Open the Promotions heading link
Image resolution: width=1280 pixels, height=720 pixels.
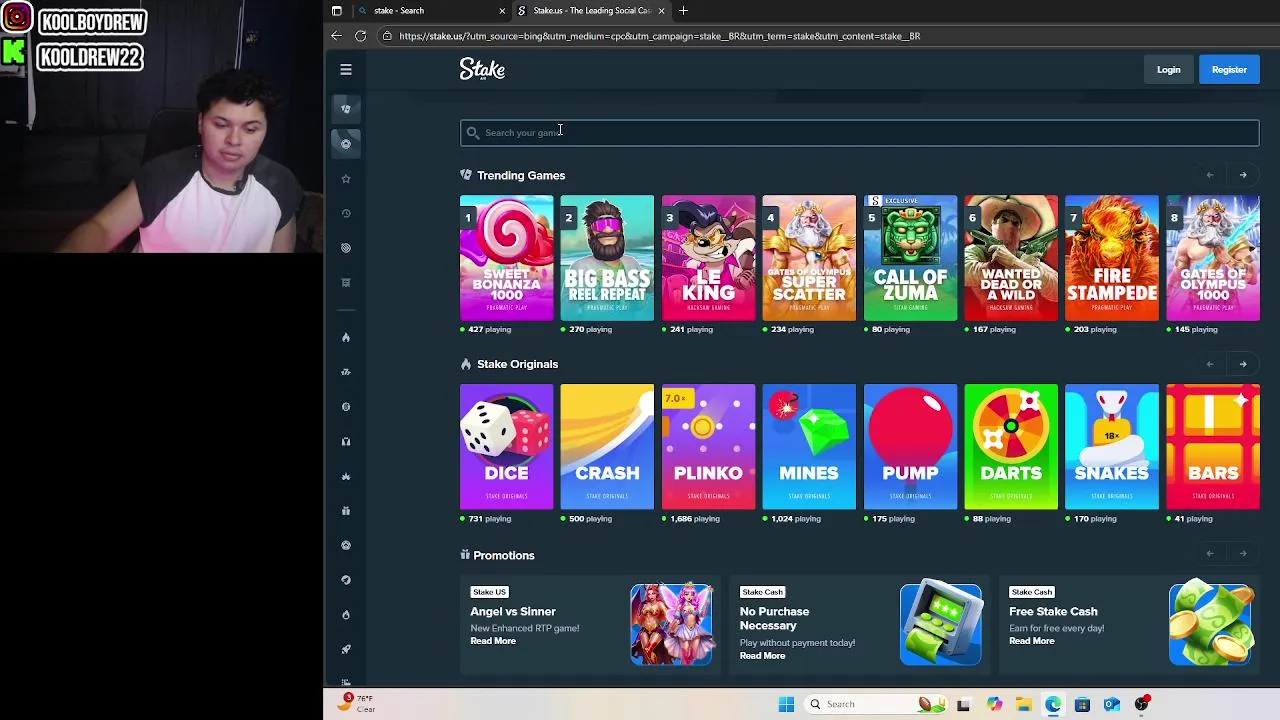click(504, 555)
